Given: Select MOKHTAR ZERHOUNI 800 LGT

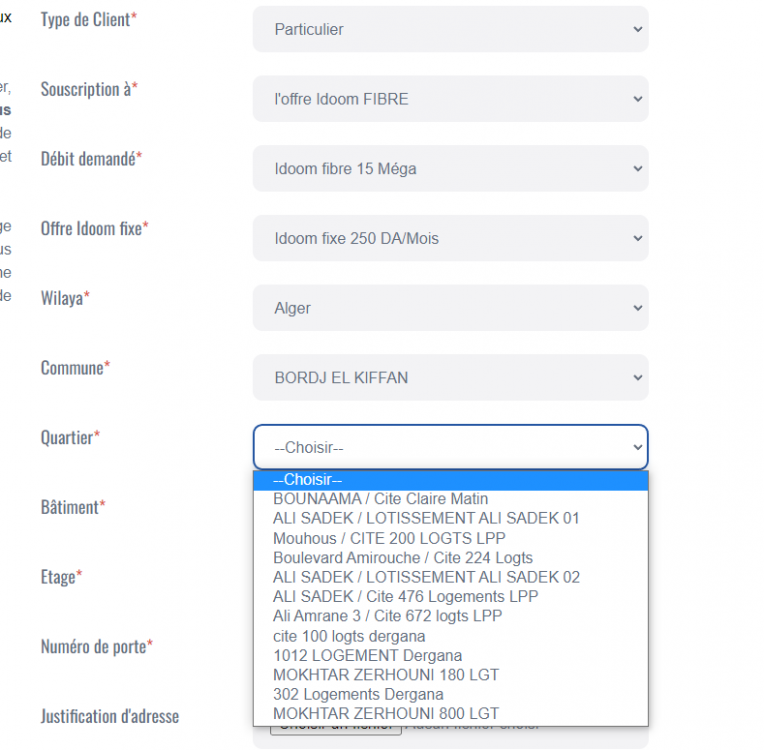Looking at the screenshot, I should pyautogui.click(x=450, y=714).
